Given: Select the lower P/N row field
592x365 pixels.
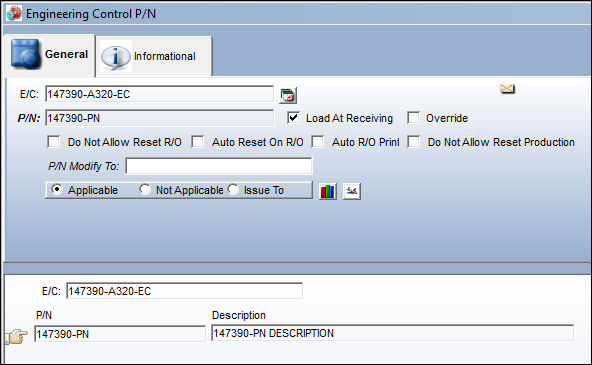Looking at the screenshot, I should click(120, 334).
